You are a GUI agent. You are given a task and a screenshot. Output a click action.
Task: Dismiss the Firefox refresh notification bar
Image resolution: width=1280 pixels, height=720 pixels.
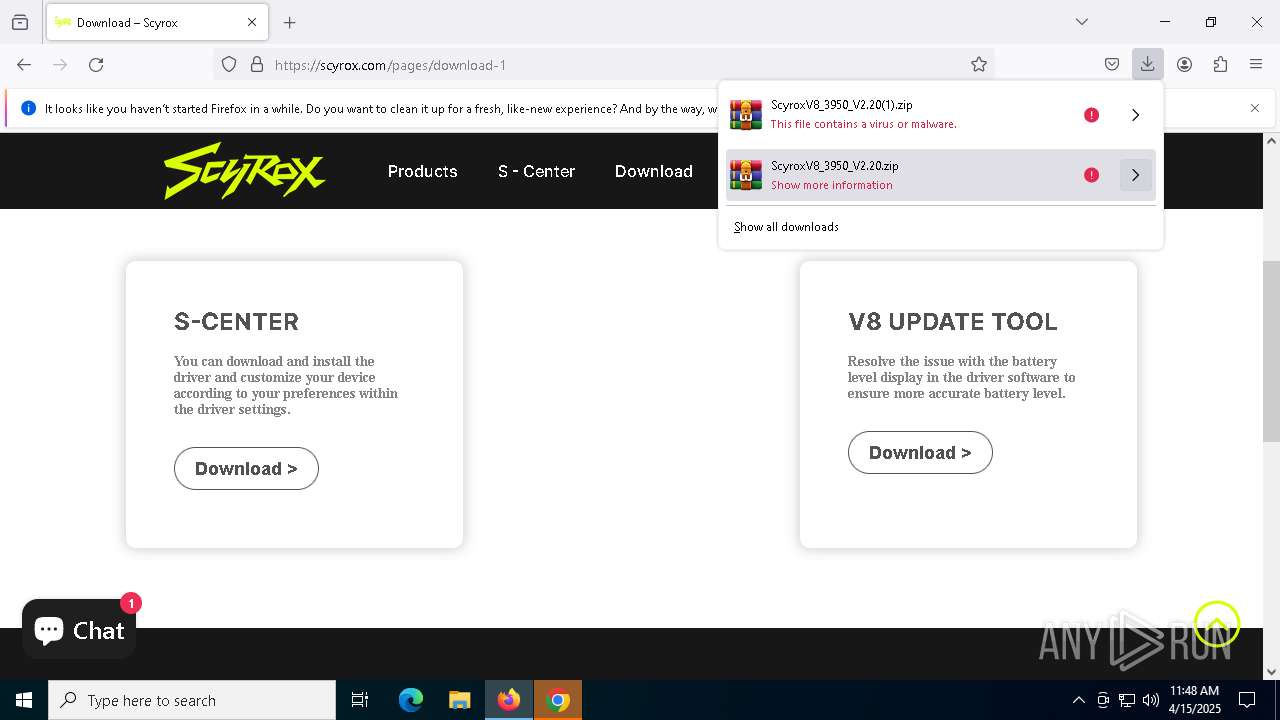[1255, 108]
